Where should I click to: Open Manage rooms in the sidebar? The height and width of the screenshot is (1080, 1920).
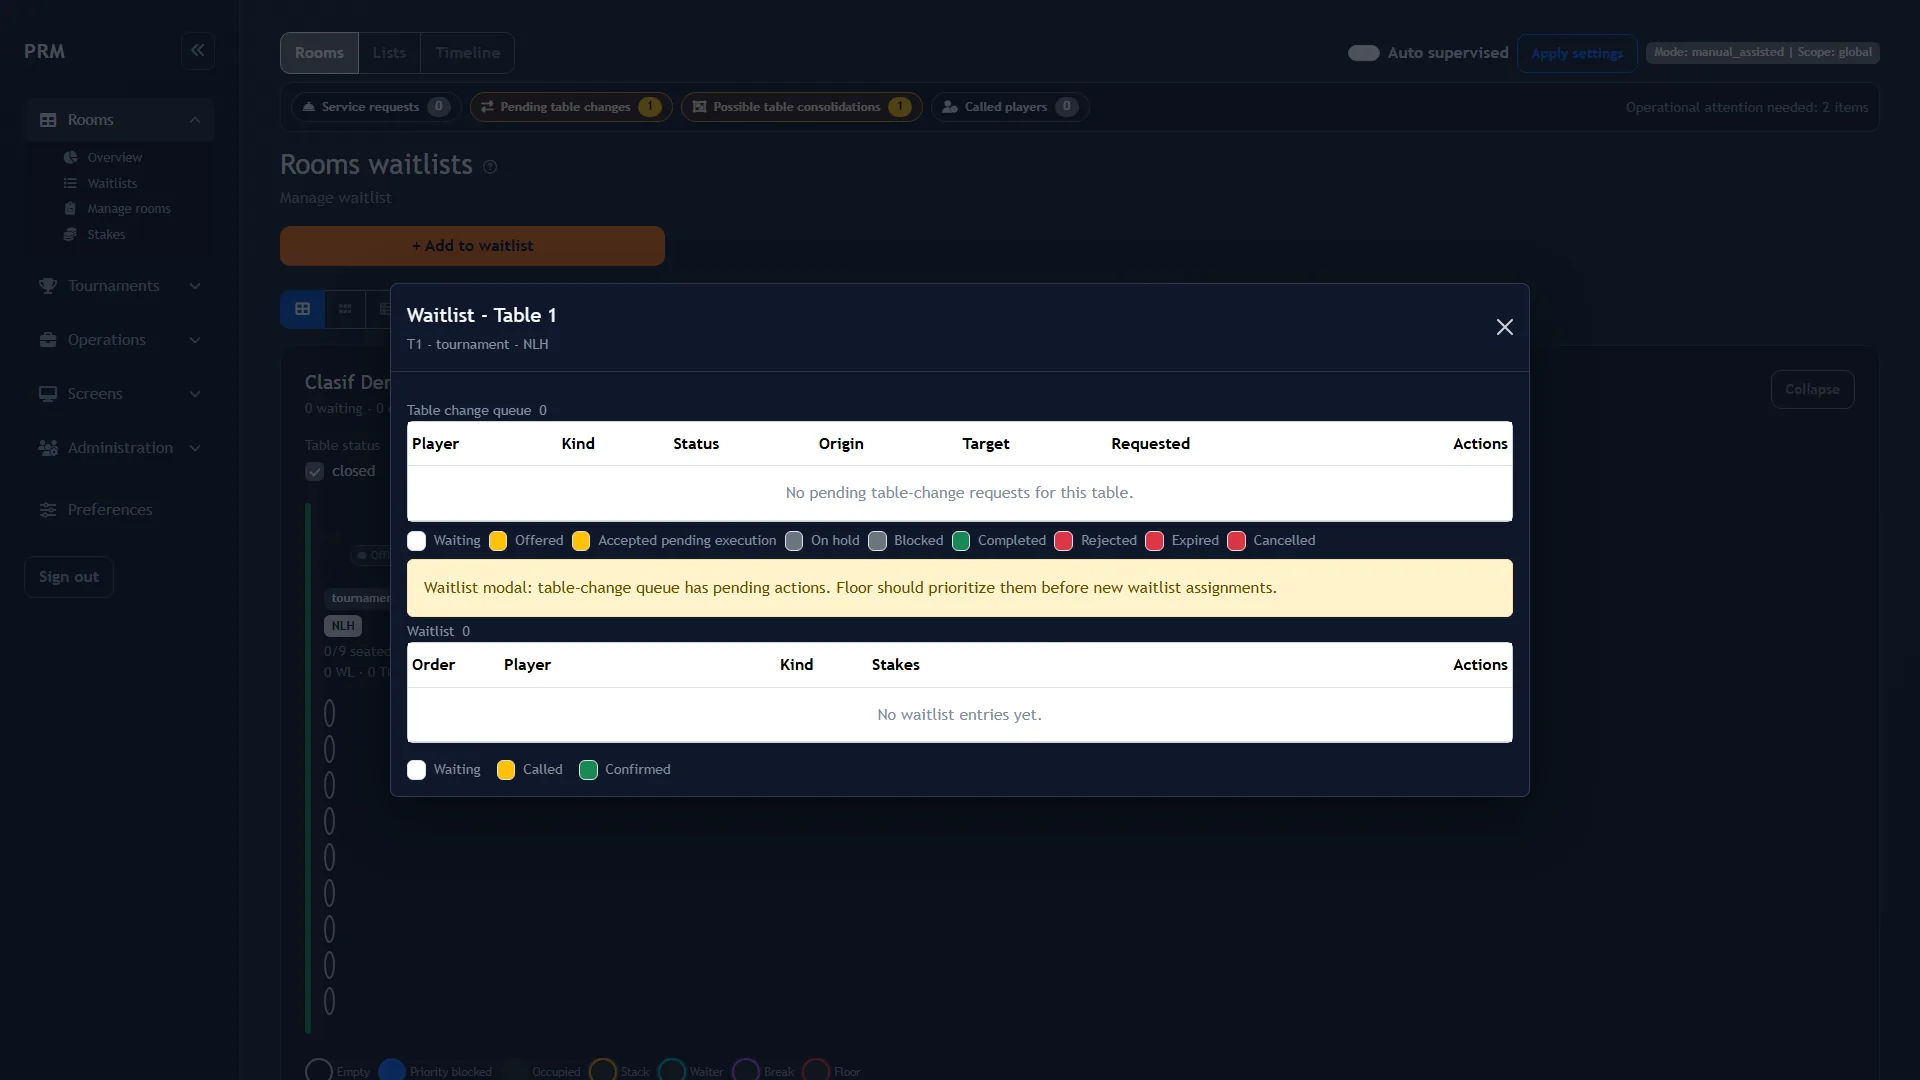tap(128, 208)
